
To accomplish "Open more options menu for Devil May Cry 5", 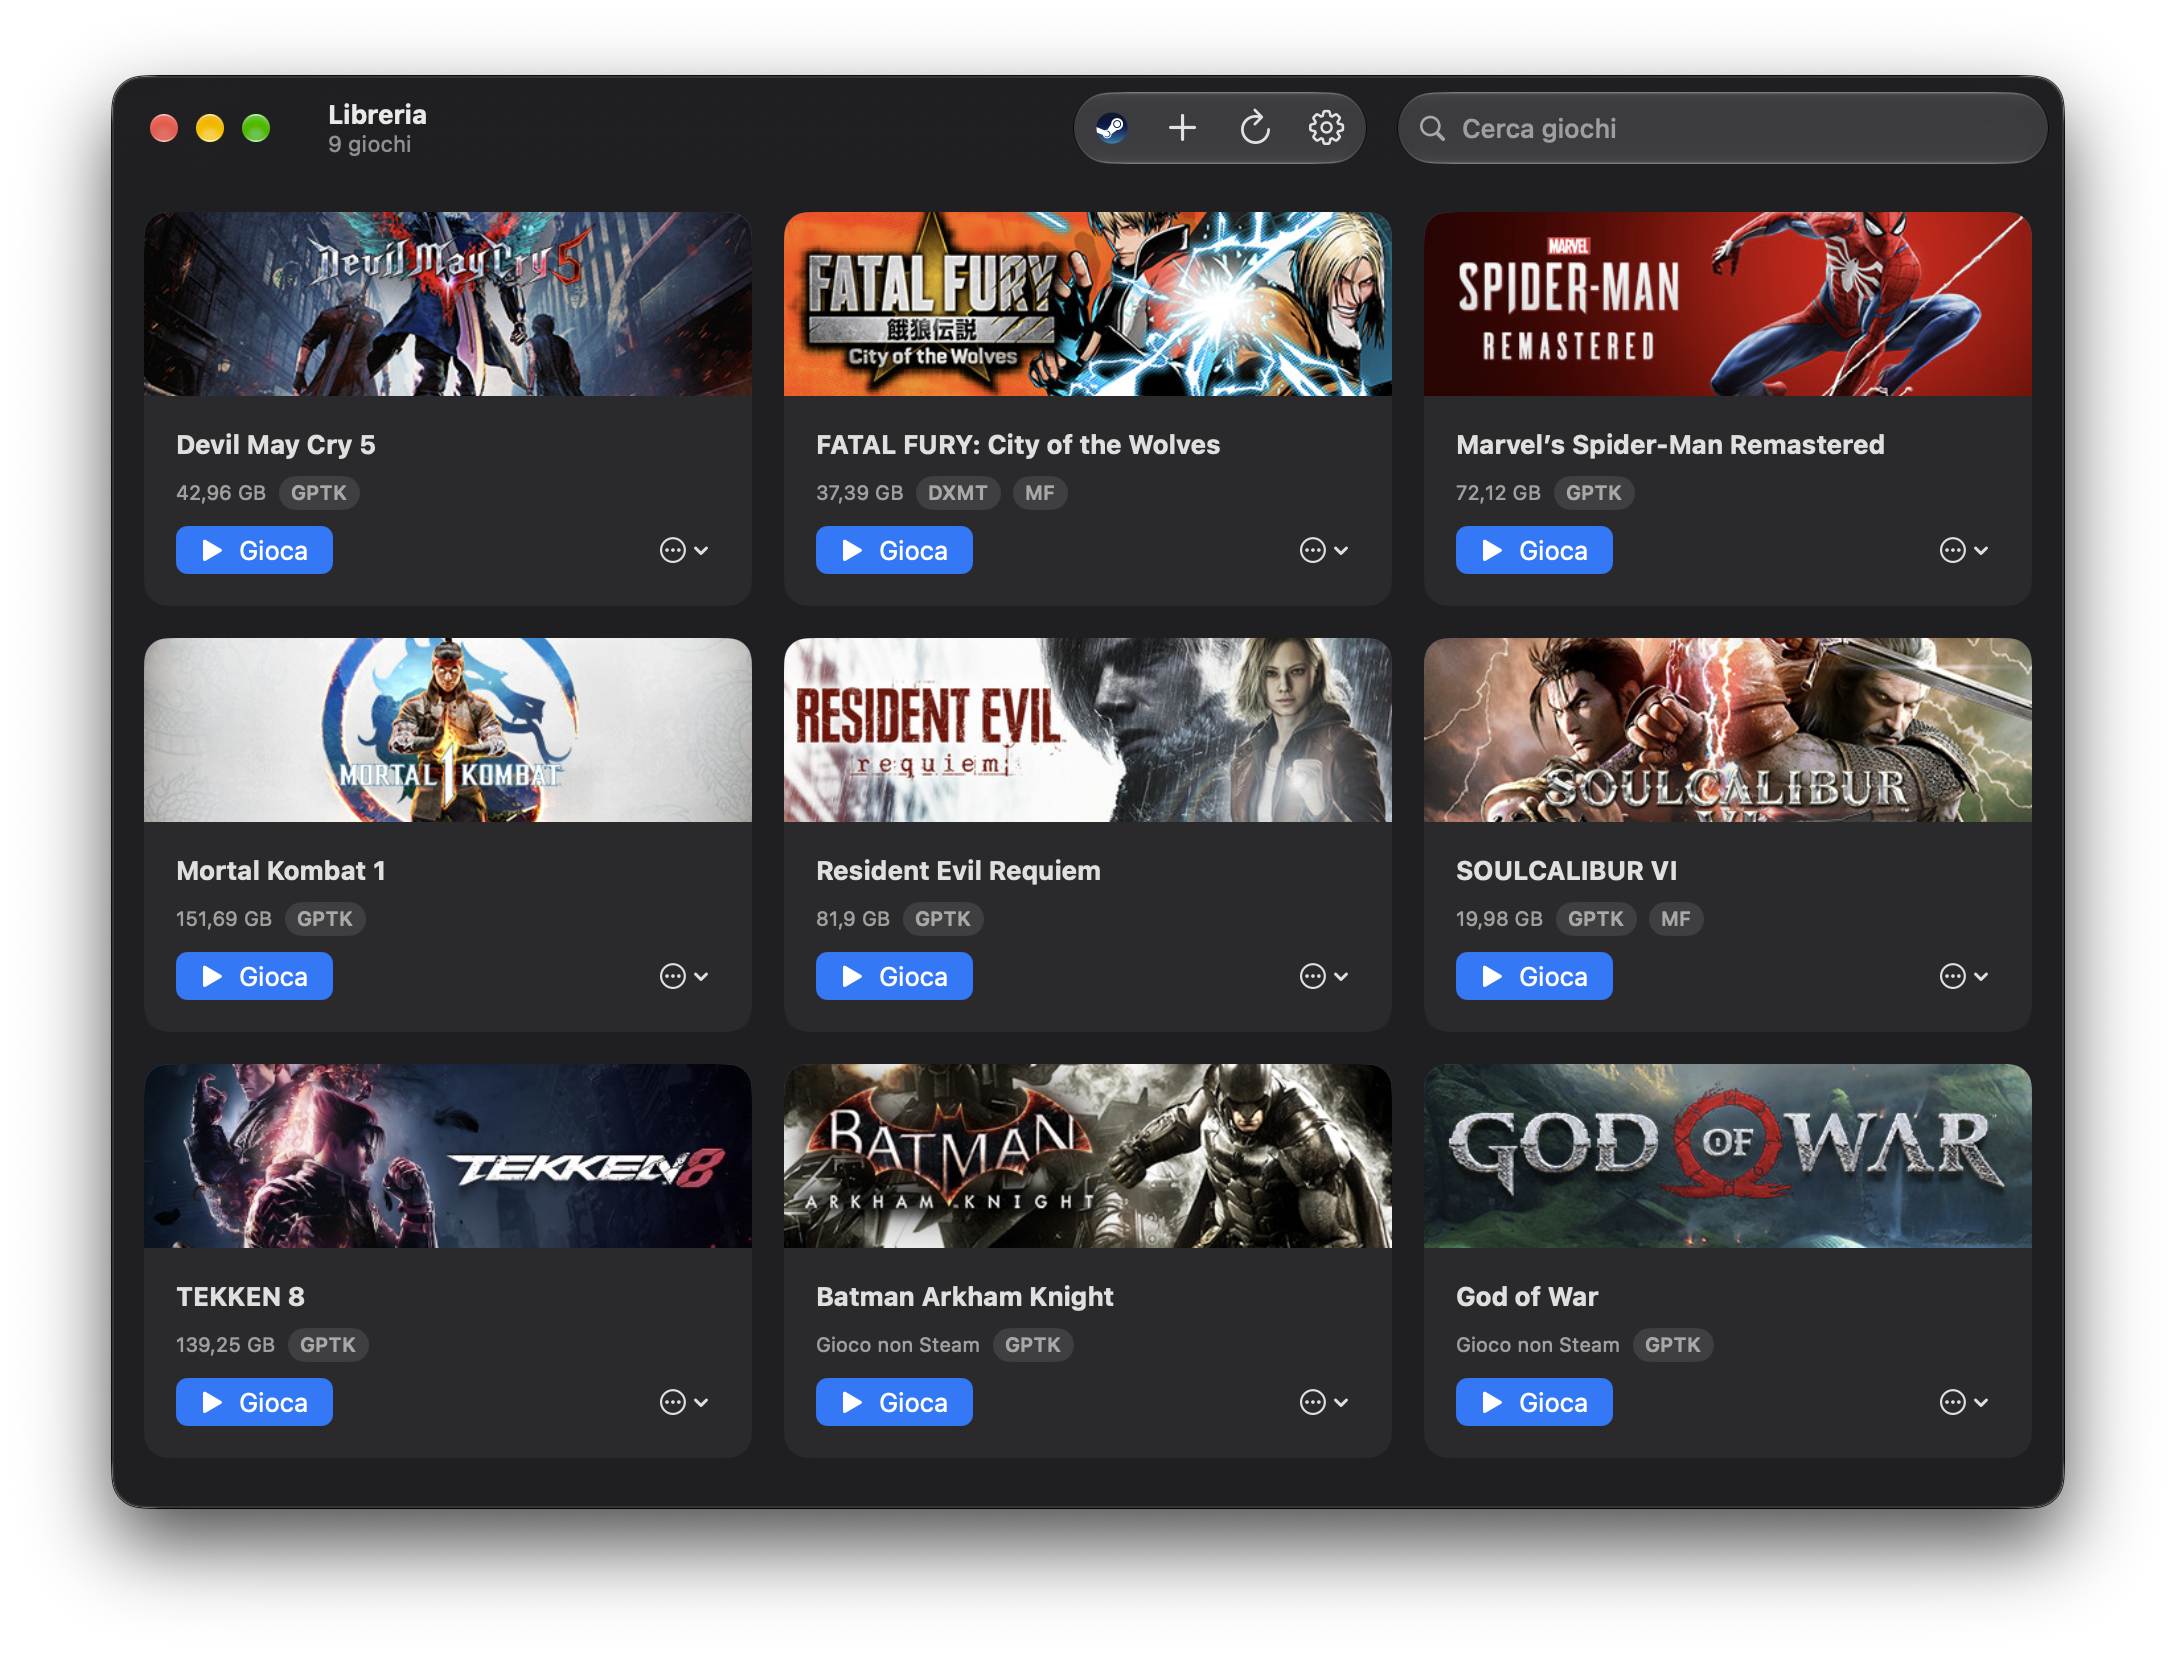I will coord(684,550).
